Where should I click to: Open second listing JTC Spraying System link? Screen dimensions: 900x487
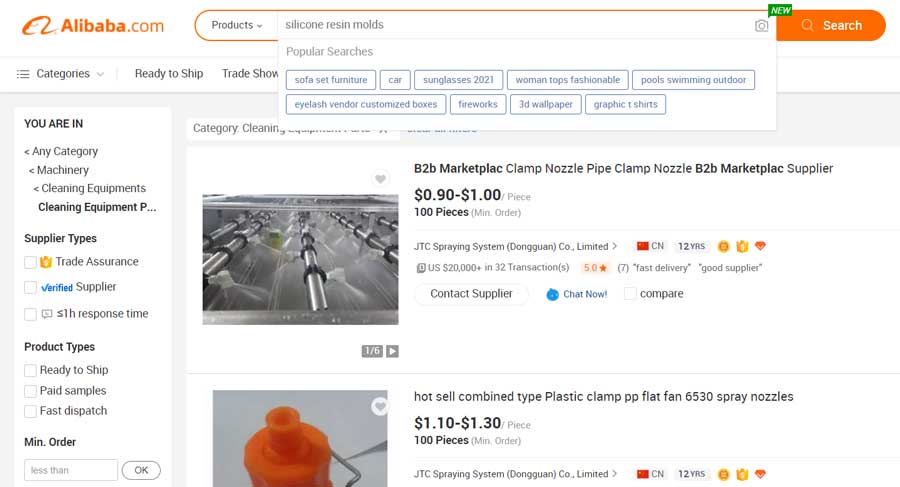click(x=511, y=474)
